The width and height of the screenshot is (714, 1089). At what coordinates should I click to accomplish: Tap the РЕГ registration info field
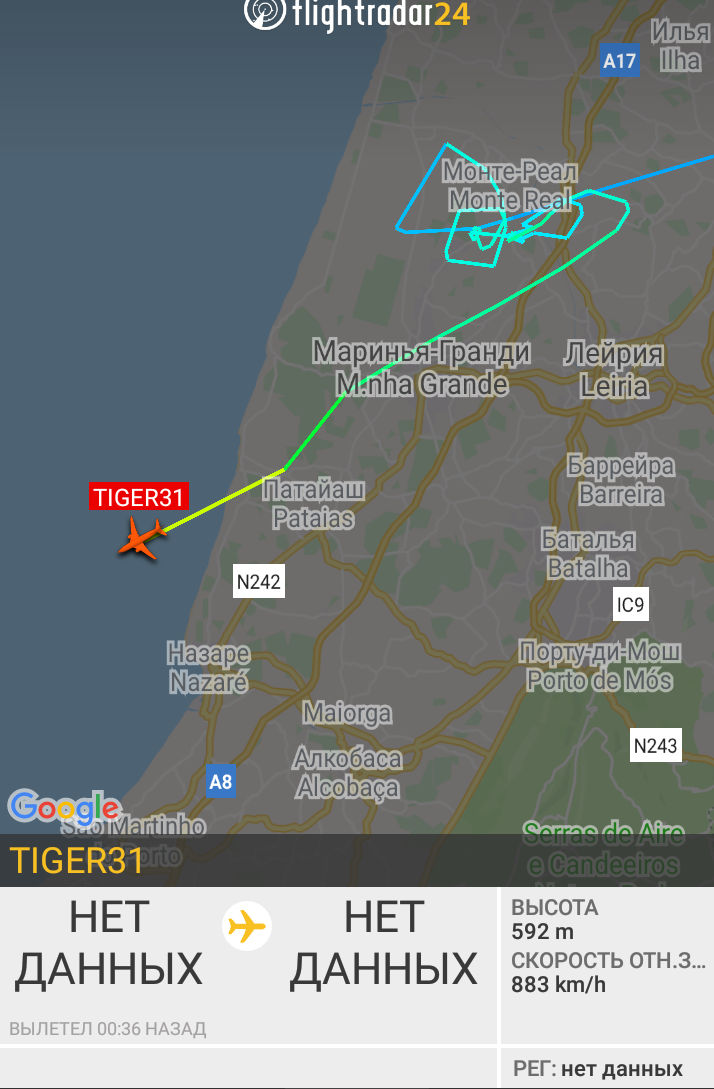click(598, 1068)
